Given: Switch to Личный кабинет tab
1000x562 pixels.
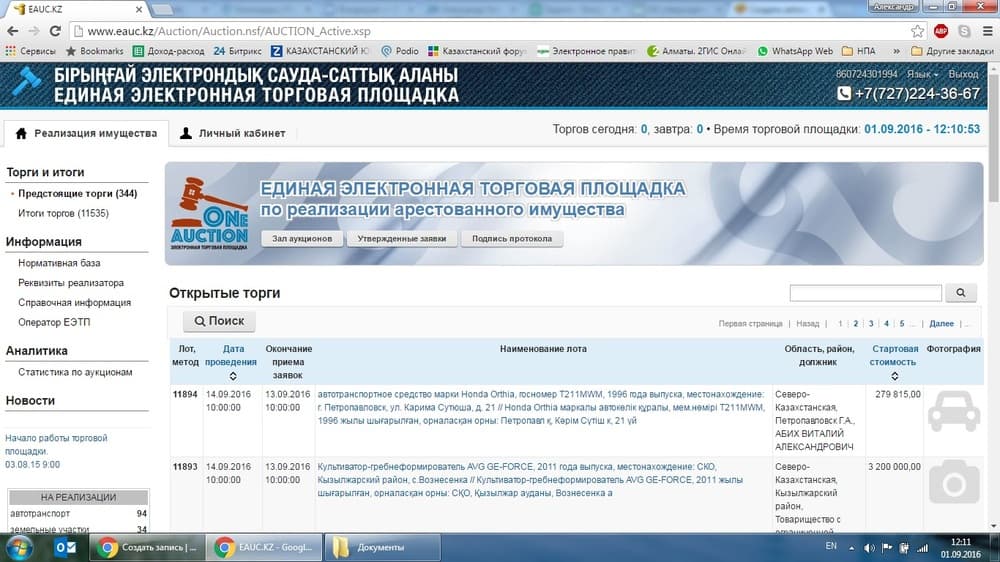Looking at the screenshot, I should 233,133.
